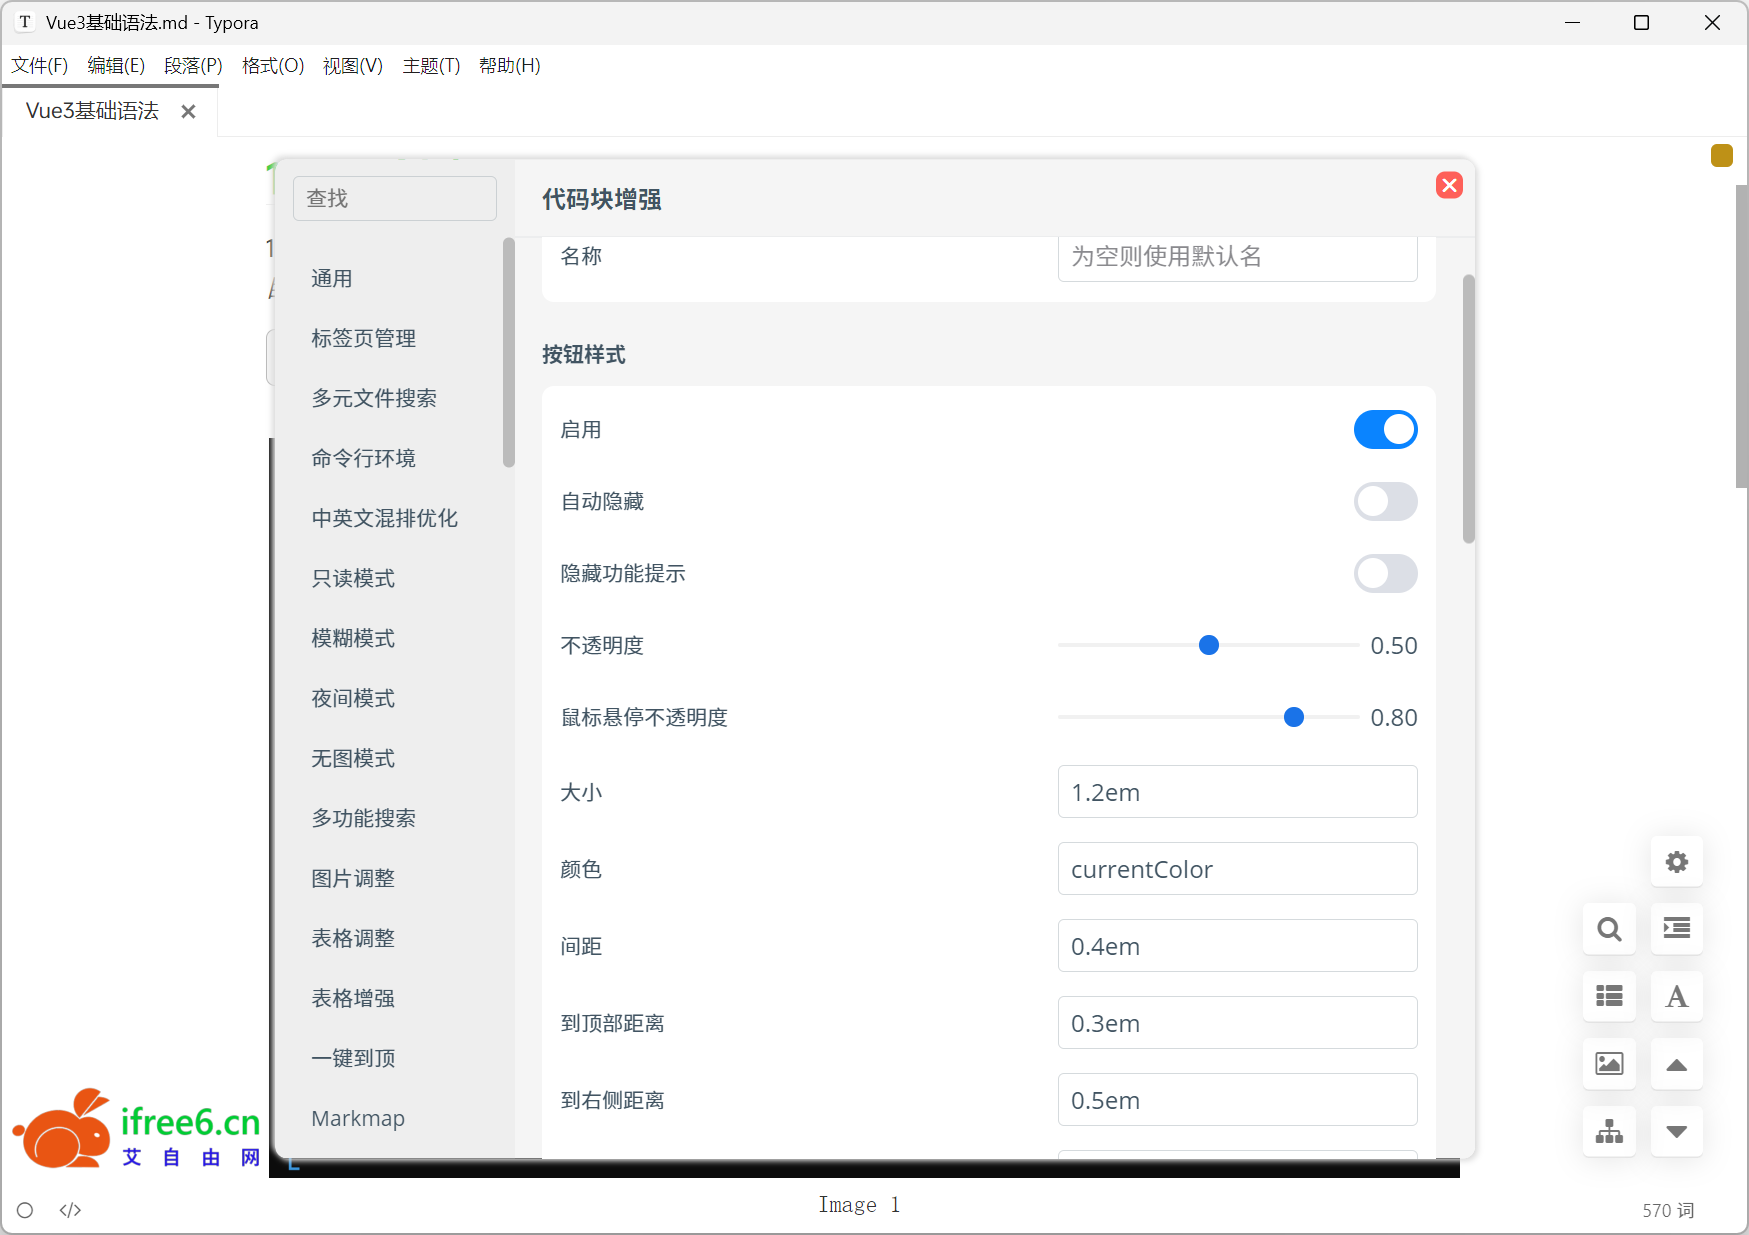1749x1235 pixels.
Task: Click the up-triangle scroll-to-top icon
Action: [x=1676, y=1065]
